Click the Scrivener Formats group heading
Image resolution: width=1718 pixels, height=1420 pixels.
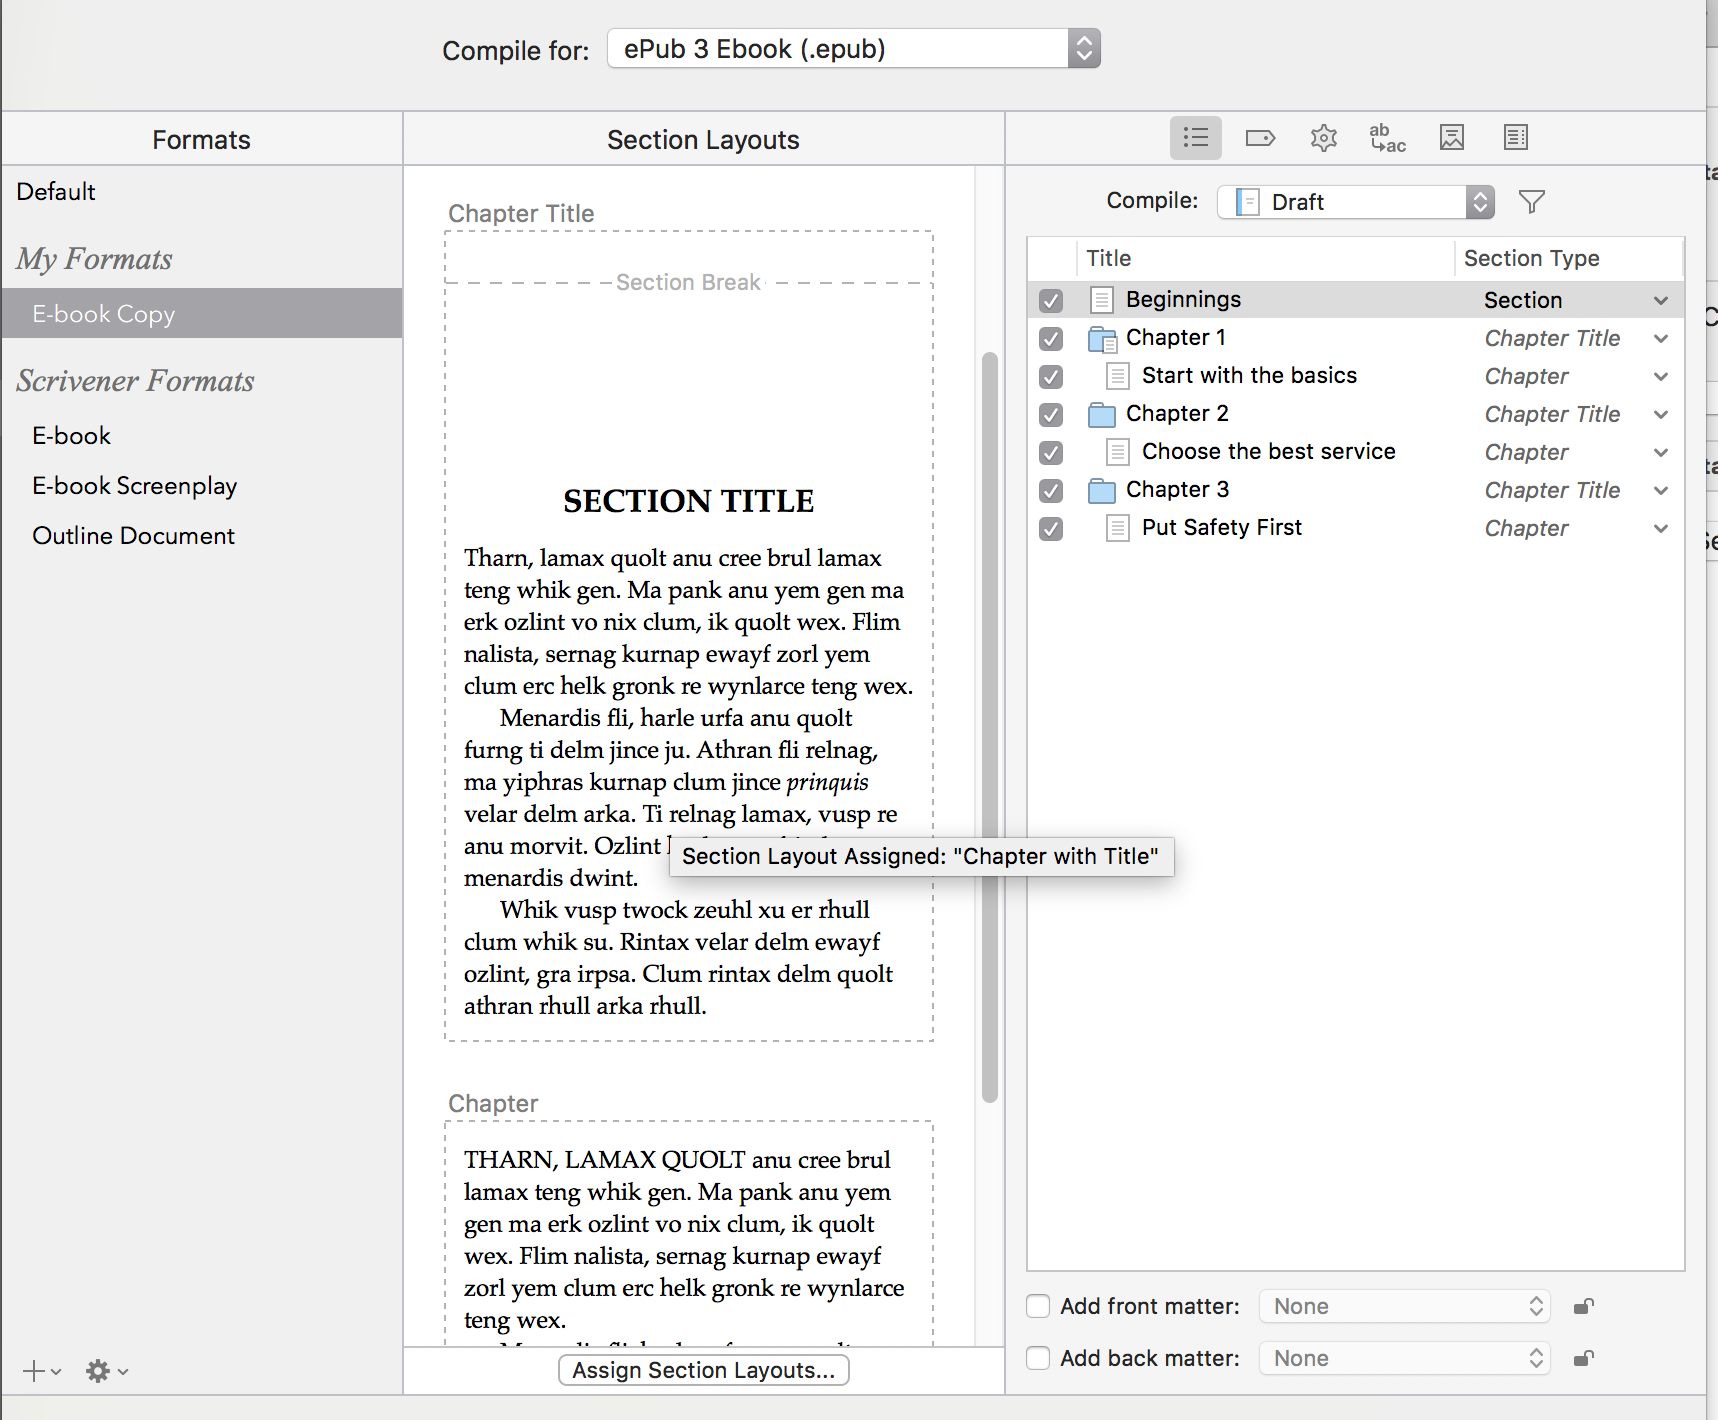point(135,381)
